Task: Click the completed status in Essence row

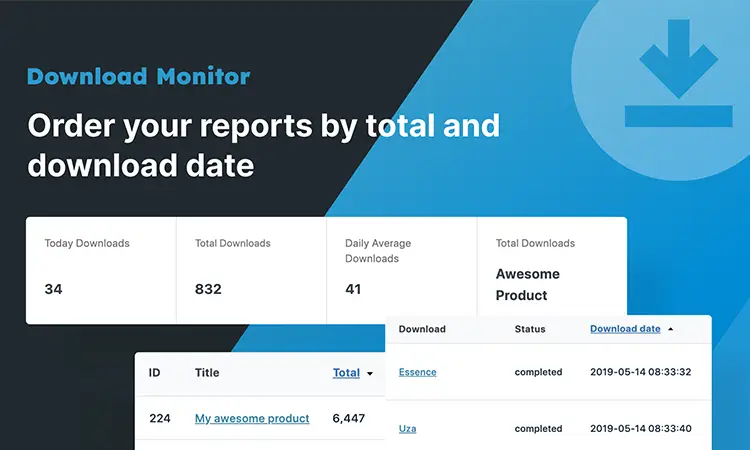Action: [x=539, y=372]
